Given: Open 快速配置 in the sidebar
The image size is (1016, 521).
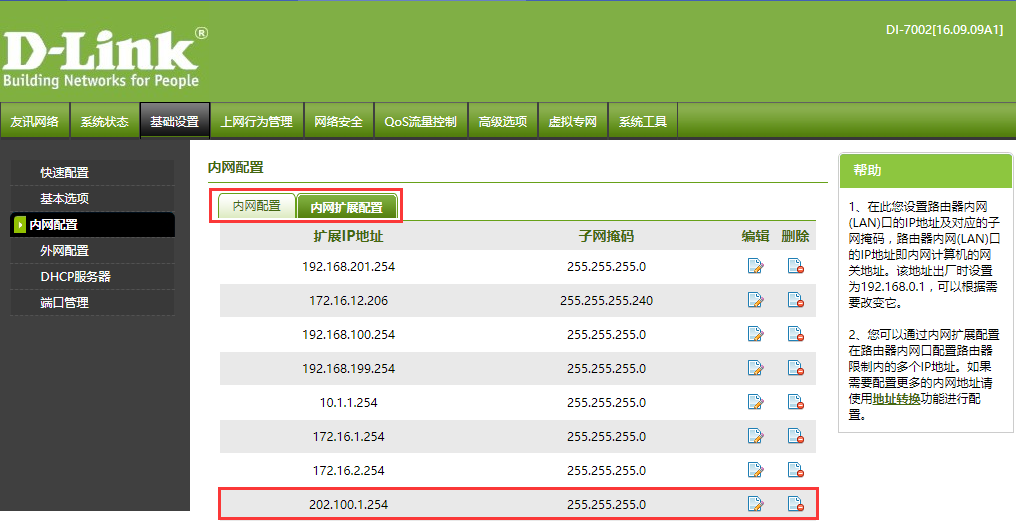Looking at the screenshot, I should pyautogui.click(x=92, y=172).
